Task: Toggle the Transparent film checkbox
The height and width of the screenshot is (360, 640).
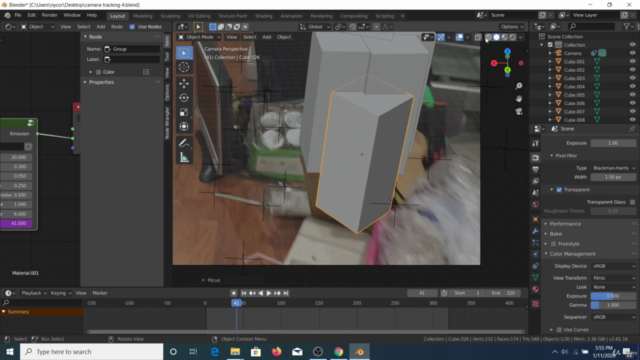Action: click(559, 190)
